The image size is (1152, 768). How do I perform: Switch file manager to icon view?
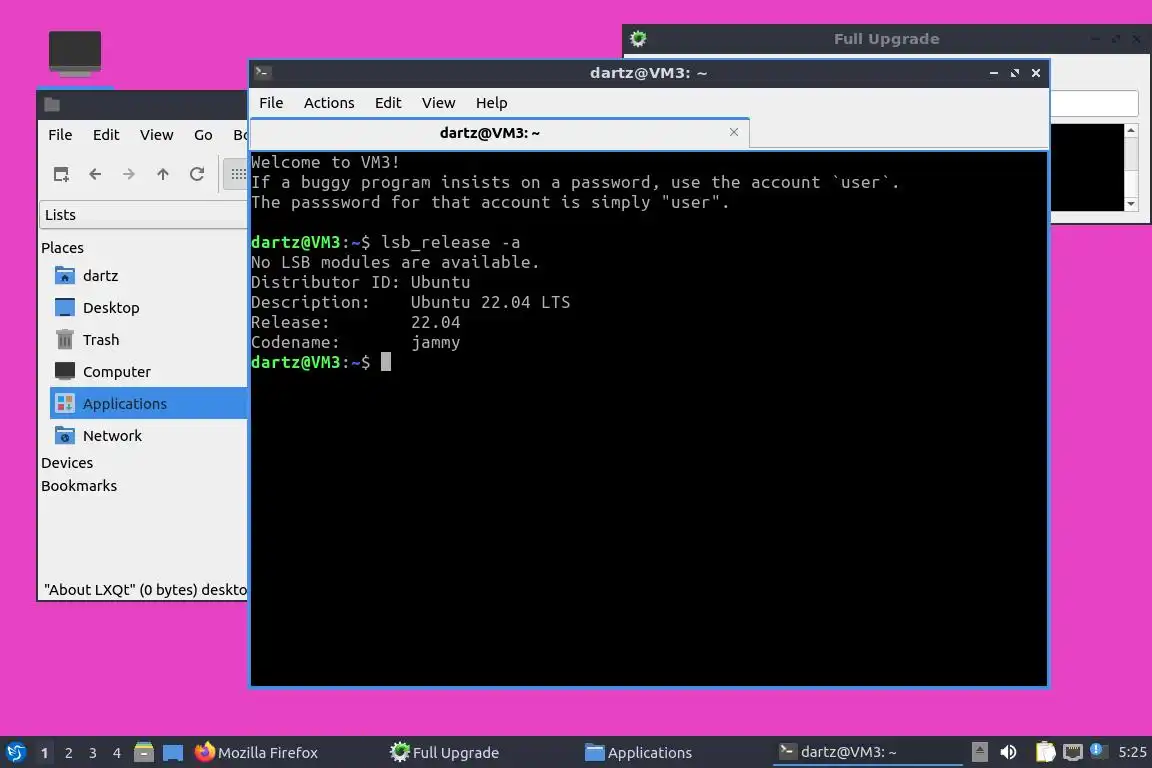pos(237,174)
